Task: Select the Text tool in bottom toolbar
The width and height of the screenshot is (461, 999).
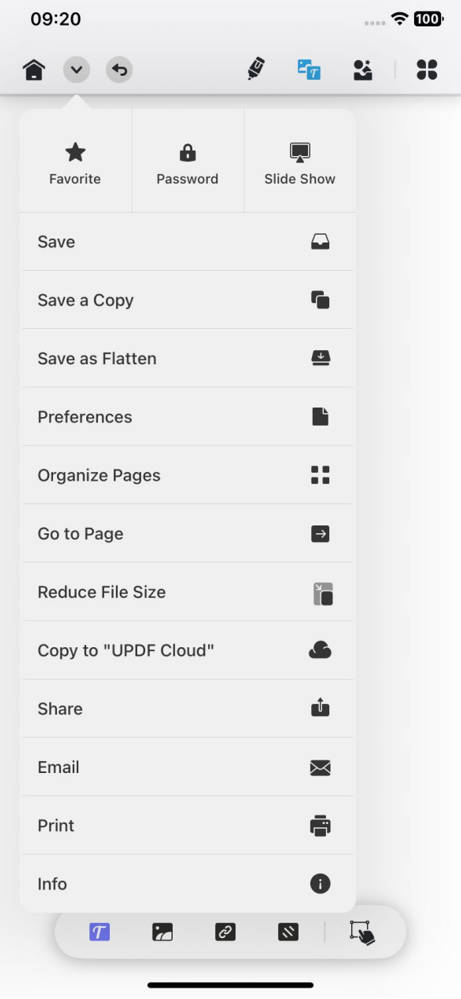Action: 99,932
